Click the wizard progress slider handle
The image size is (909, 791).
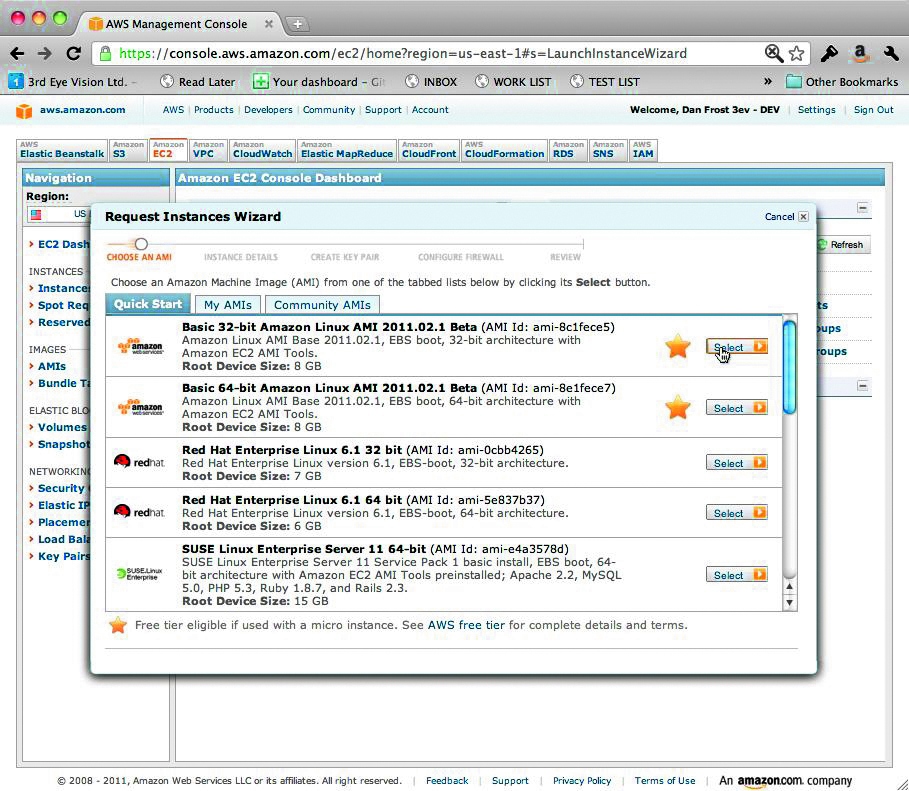[141, 244]
